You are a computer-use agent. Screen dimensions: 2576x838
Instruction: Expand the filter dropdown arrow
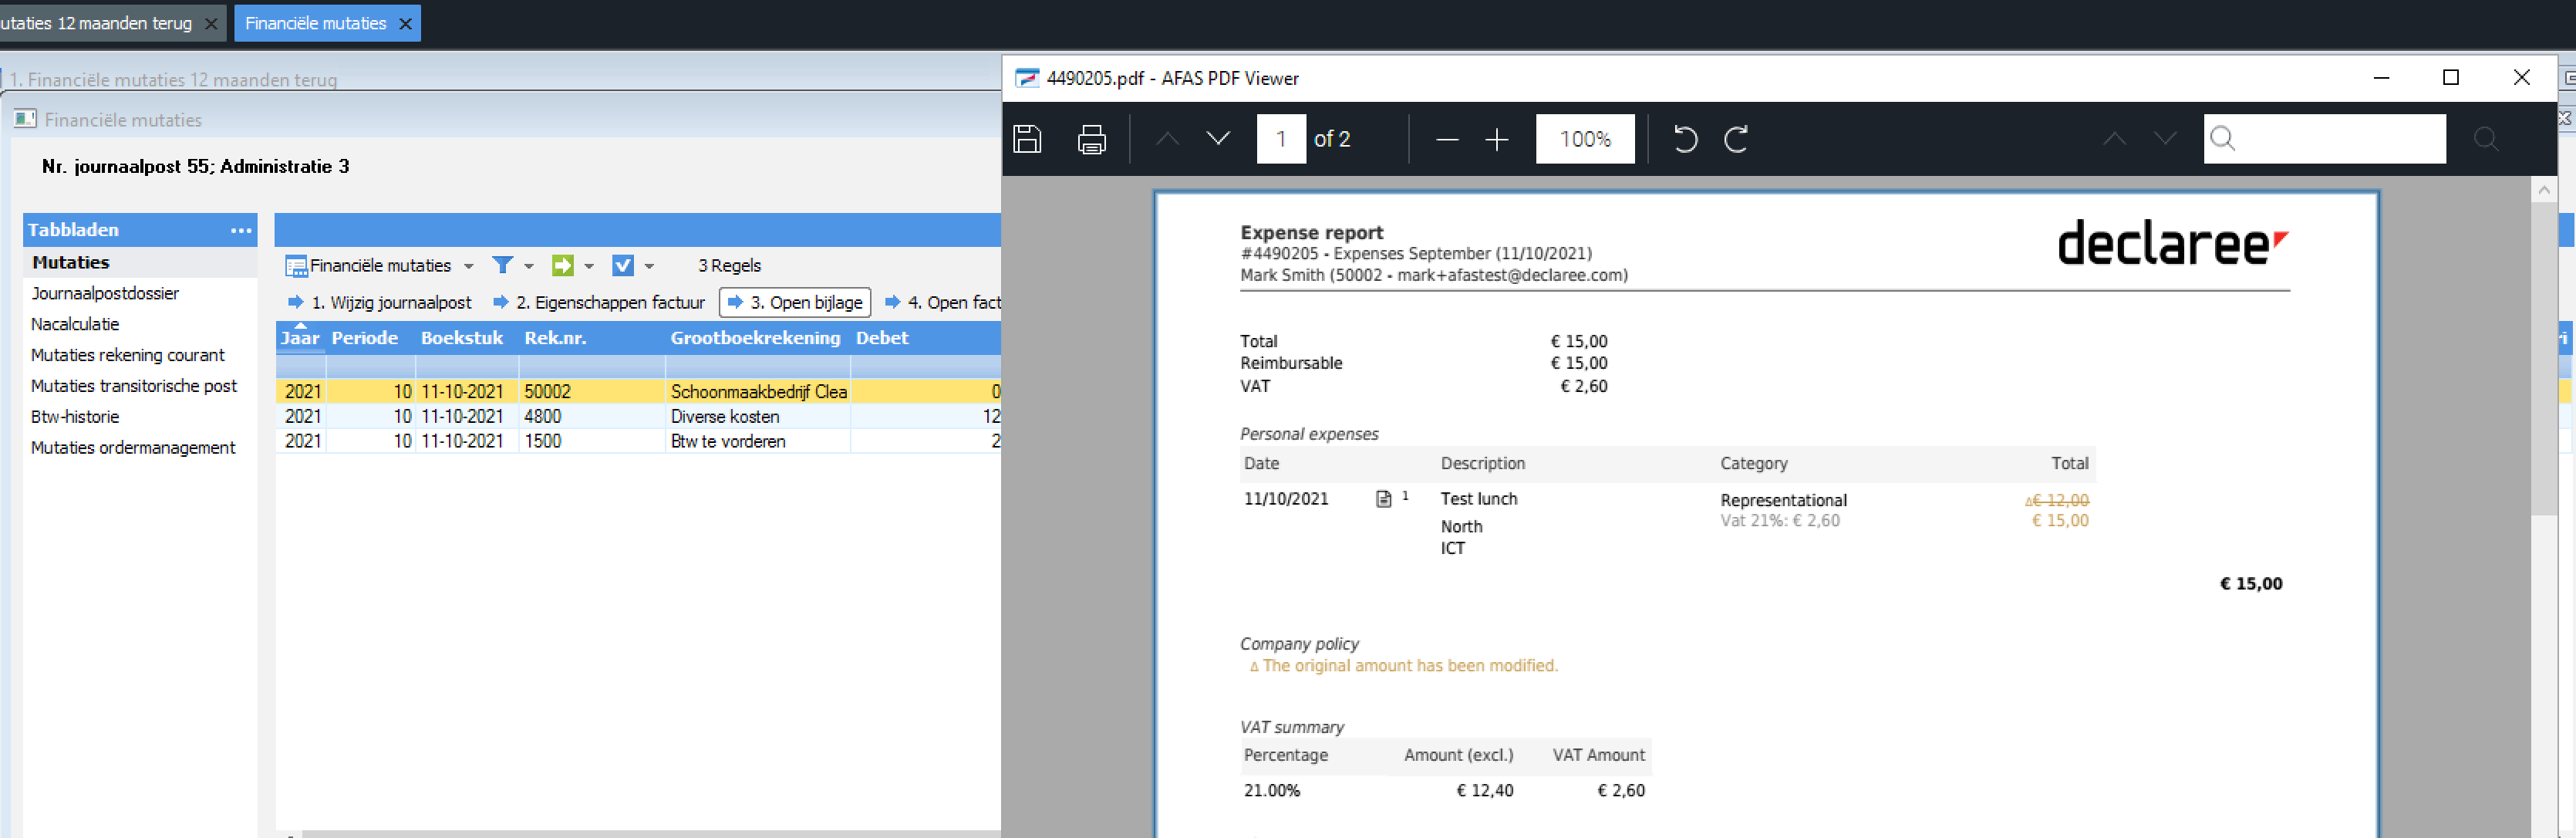click(529, 266)
